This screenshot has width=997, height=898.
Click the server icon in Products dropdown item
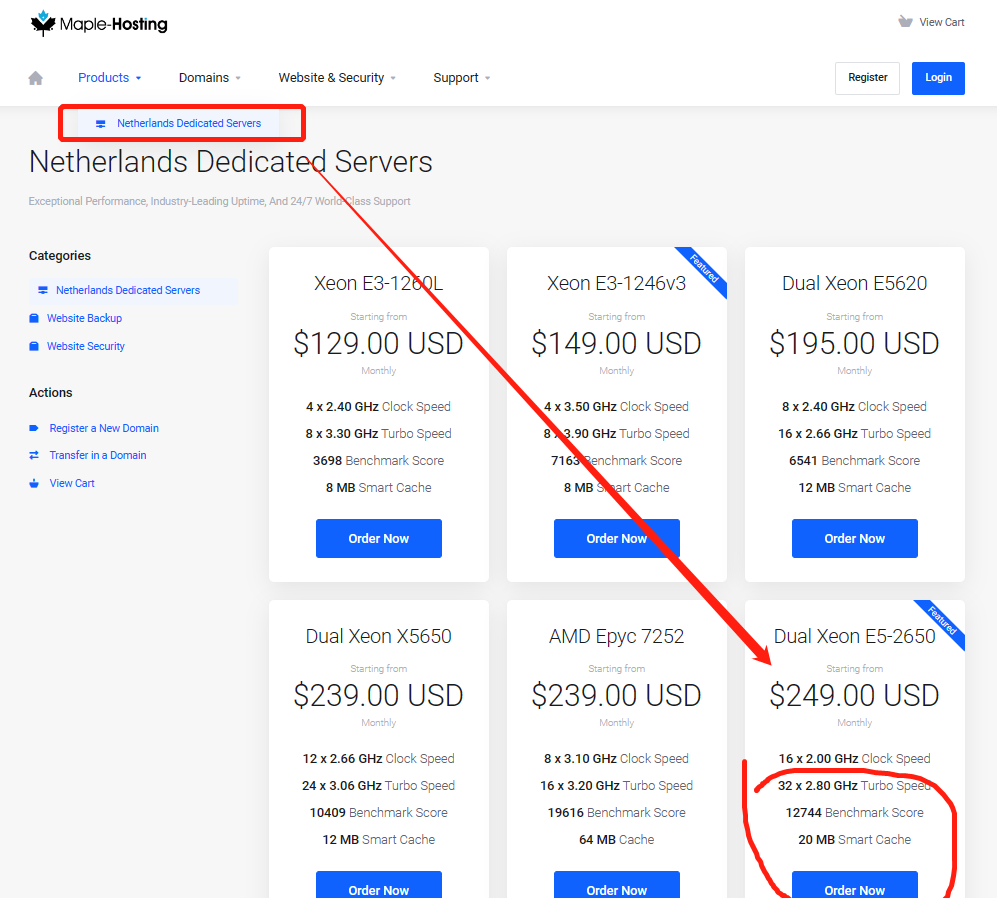pos(100,123)
